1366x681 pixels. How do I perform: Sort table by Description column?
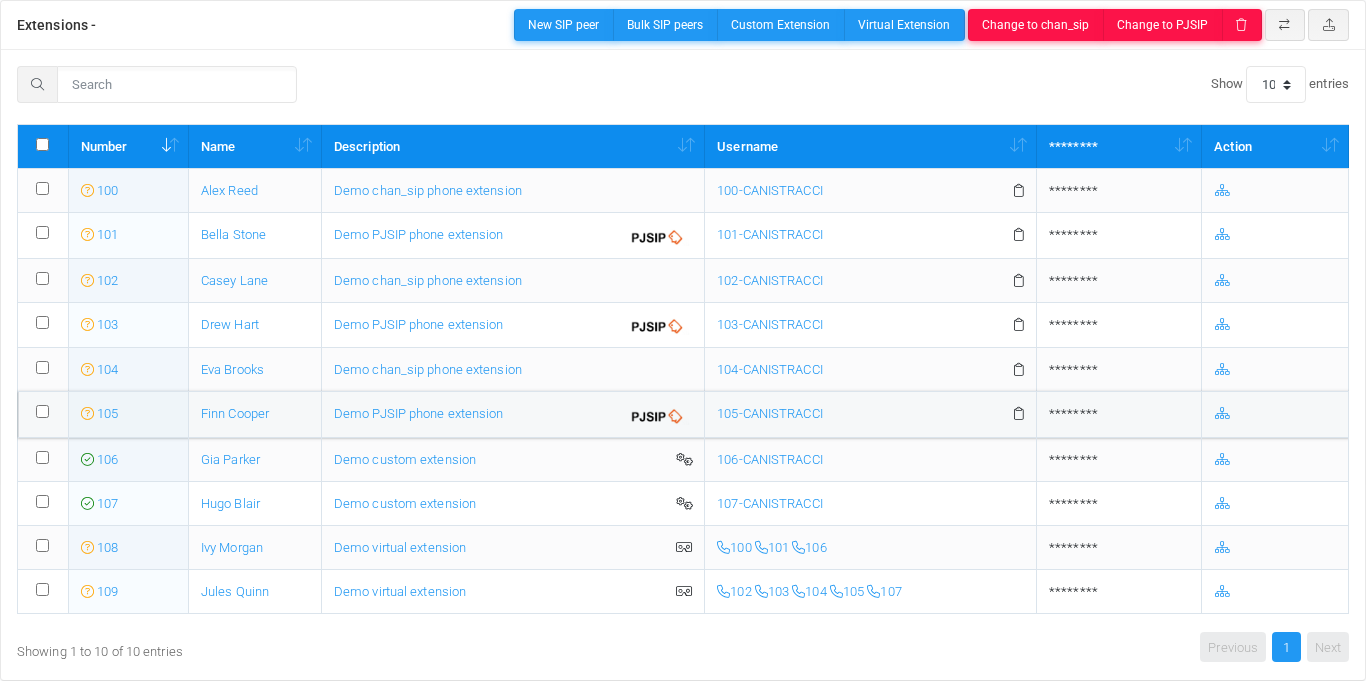point(513,147)
